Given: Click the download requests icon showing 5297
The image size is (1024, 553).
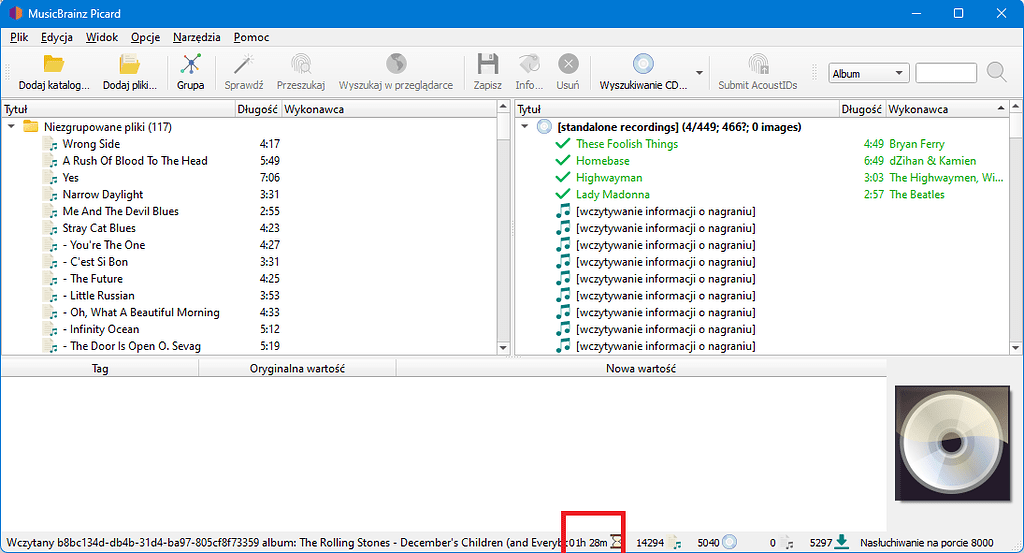Looking at the screenshot, I should click(x=842, y=542).
